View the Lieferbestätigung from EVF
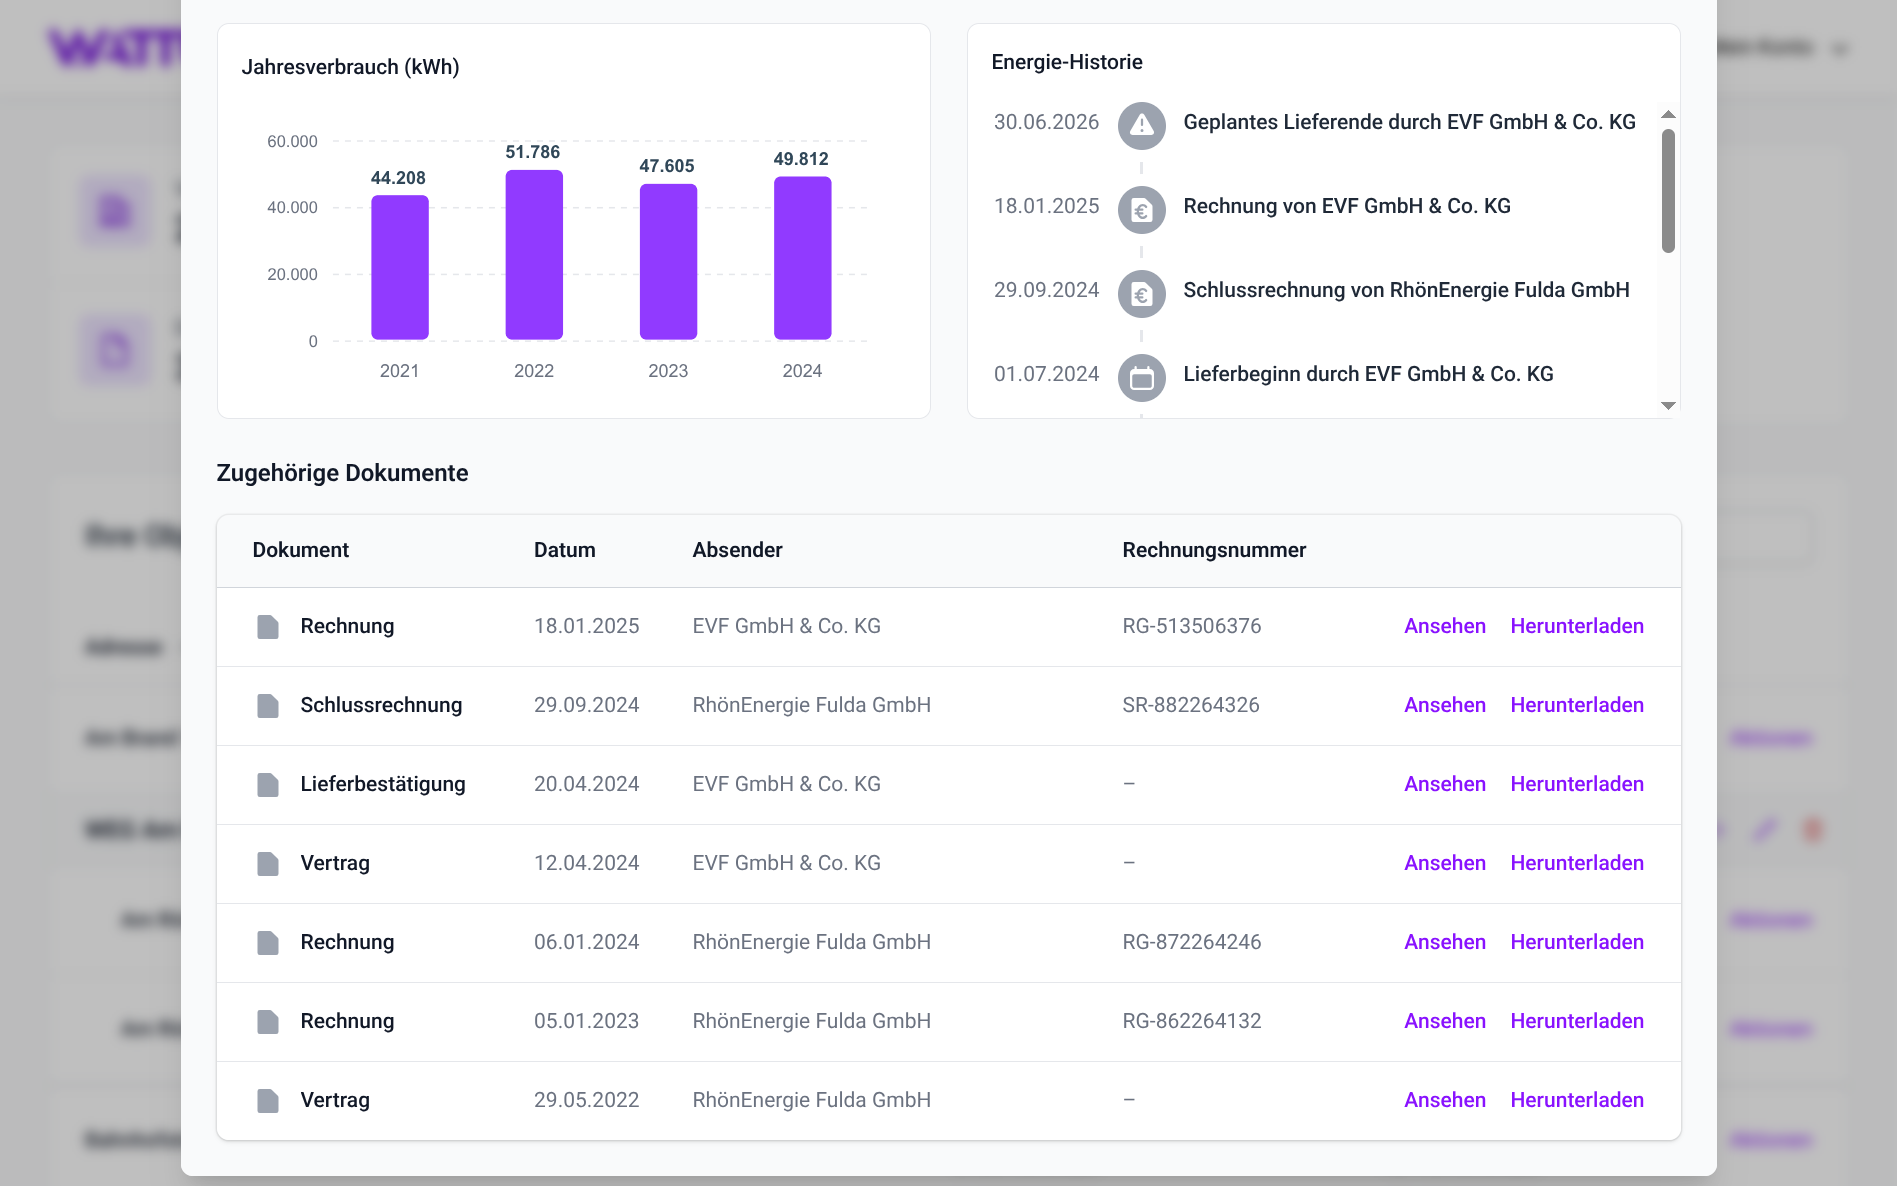Screen dimensions: 1897x1186 pyautogui.click(x=1444, y=784)
